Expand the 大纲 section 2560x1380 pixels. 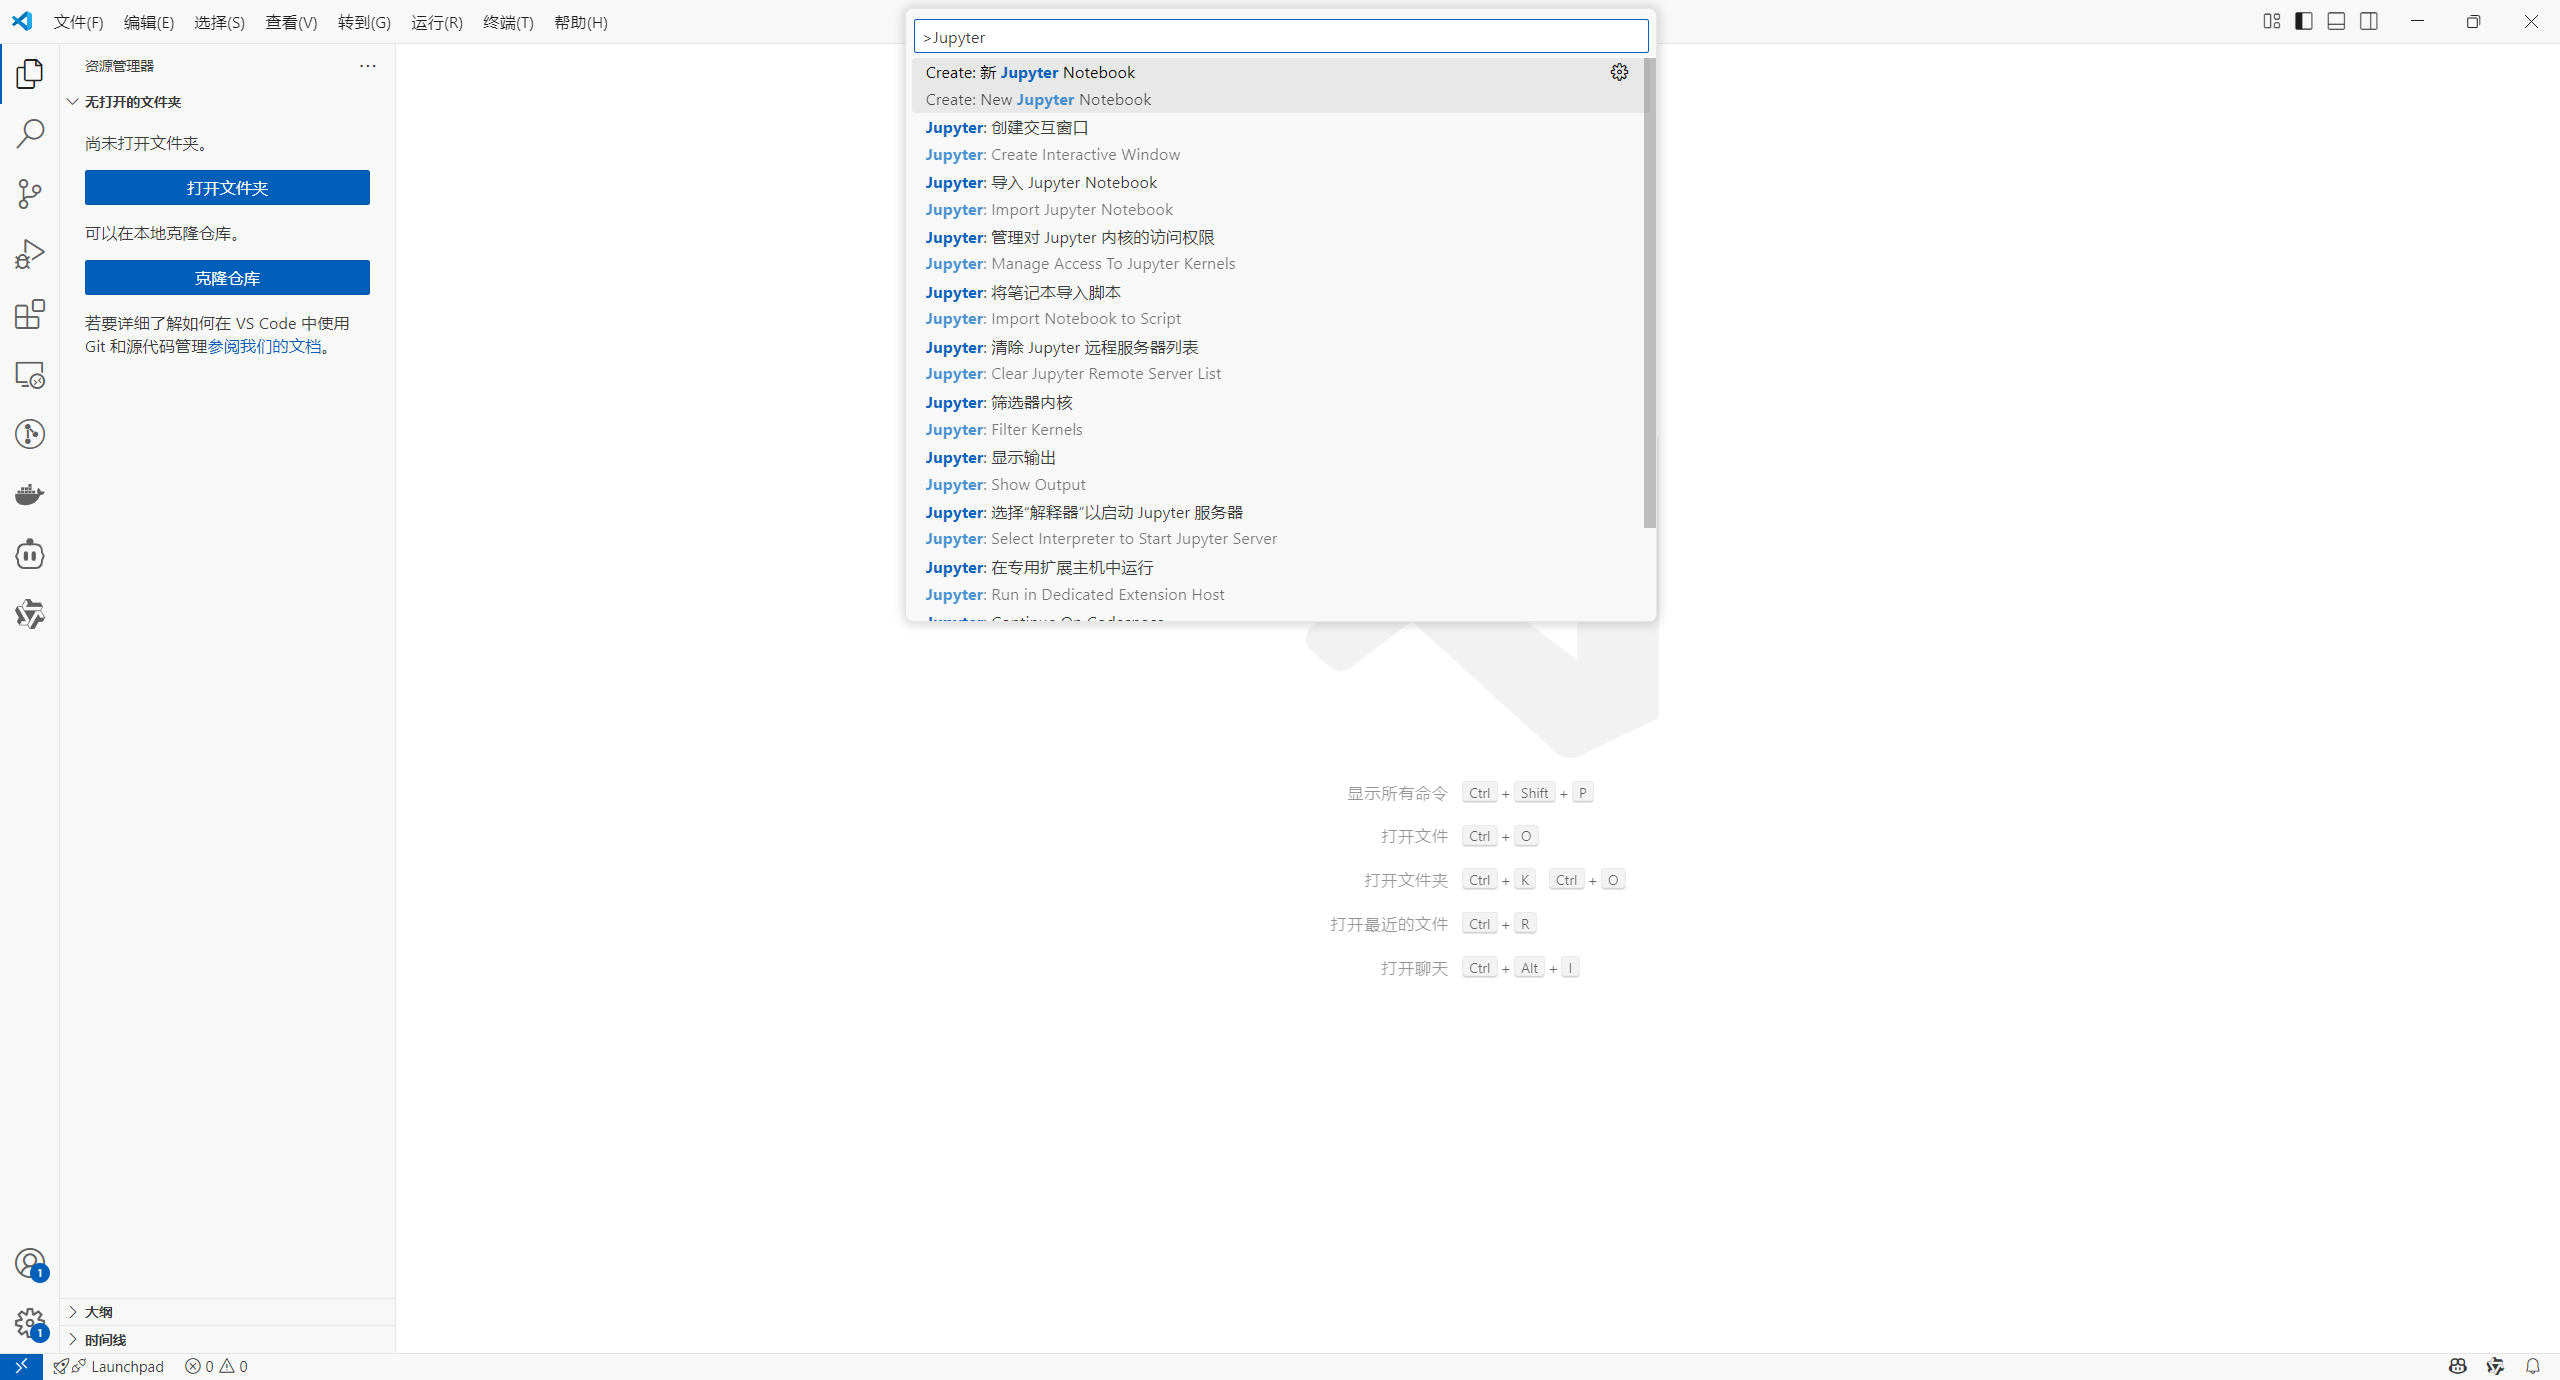[228, 1312]
